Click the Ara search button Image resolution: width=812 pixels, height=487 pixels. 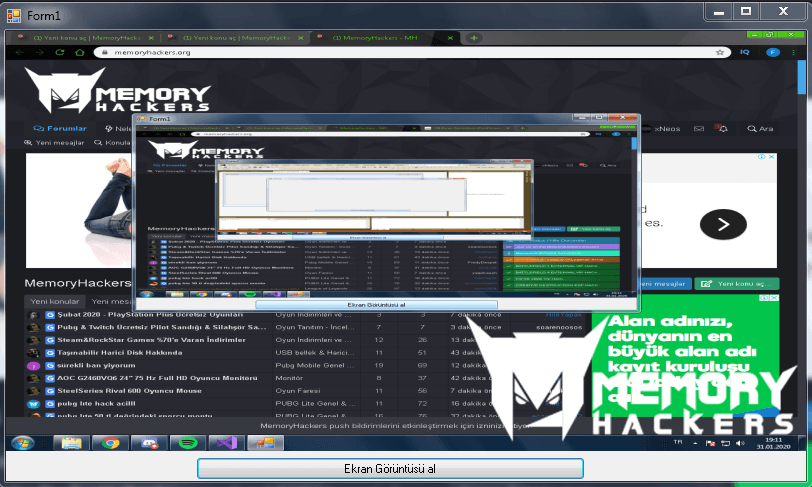[760, 128]
